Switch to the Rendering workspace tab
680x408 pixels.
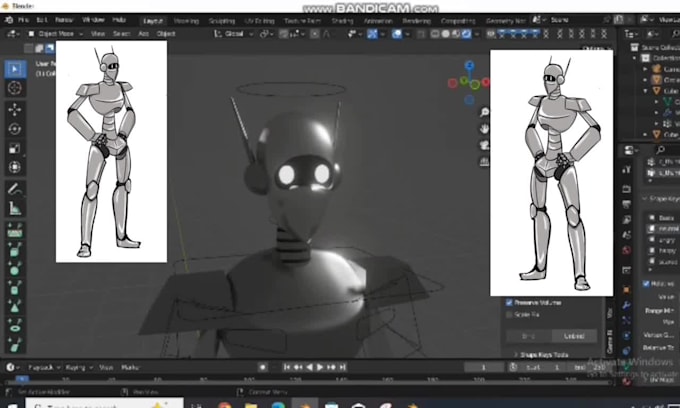point(416,21)
